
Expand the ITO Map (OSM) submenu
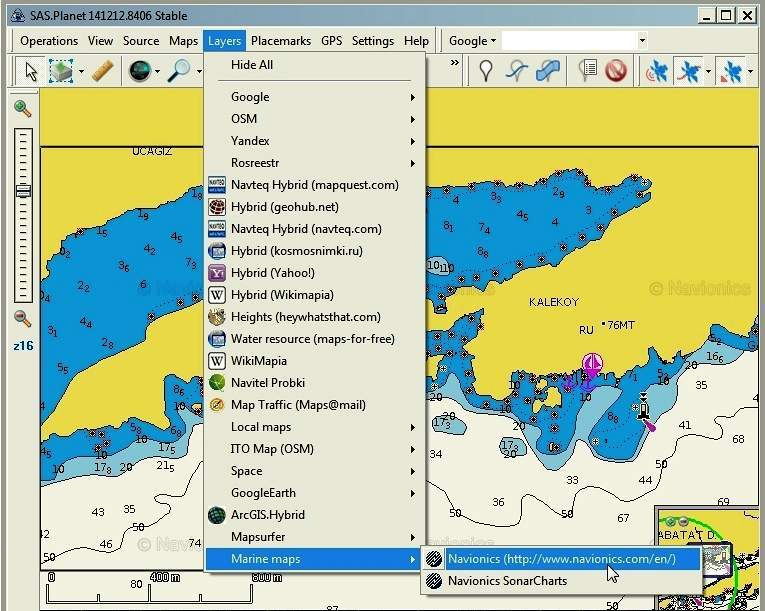click(315, 449)
